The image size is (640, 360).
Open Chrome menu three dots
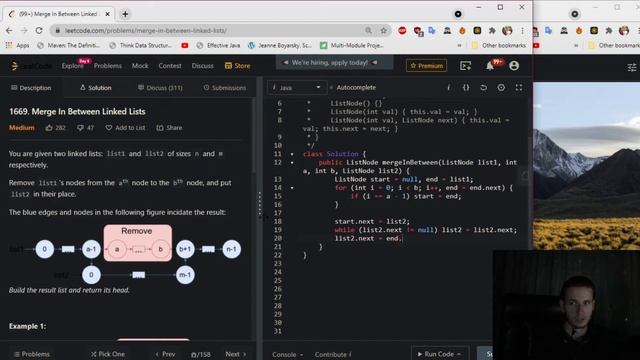point(522,31)
